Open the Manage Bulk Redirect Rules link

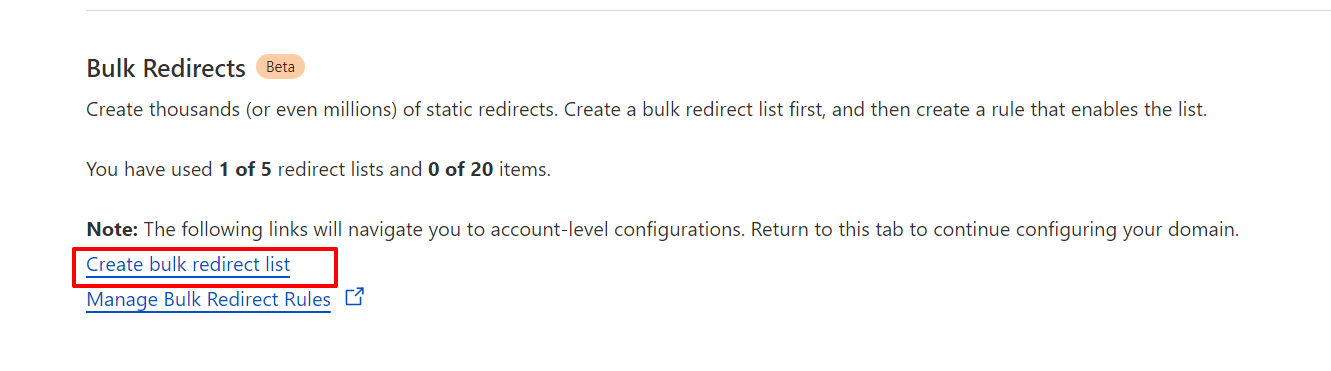208,299
